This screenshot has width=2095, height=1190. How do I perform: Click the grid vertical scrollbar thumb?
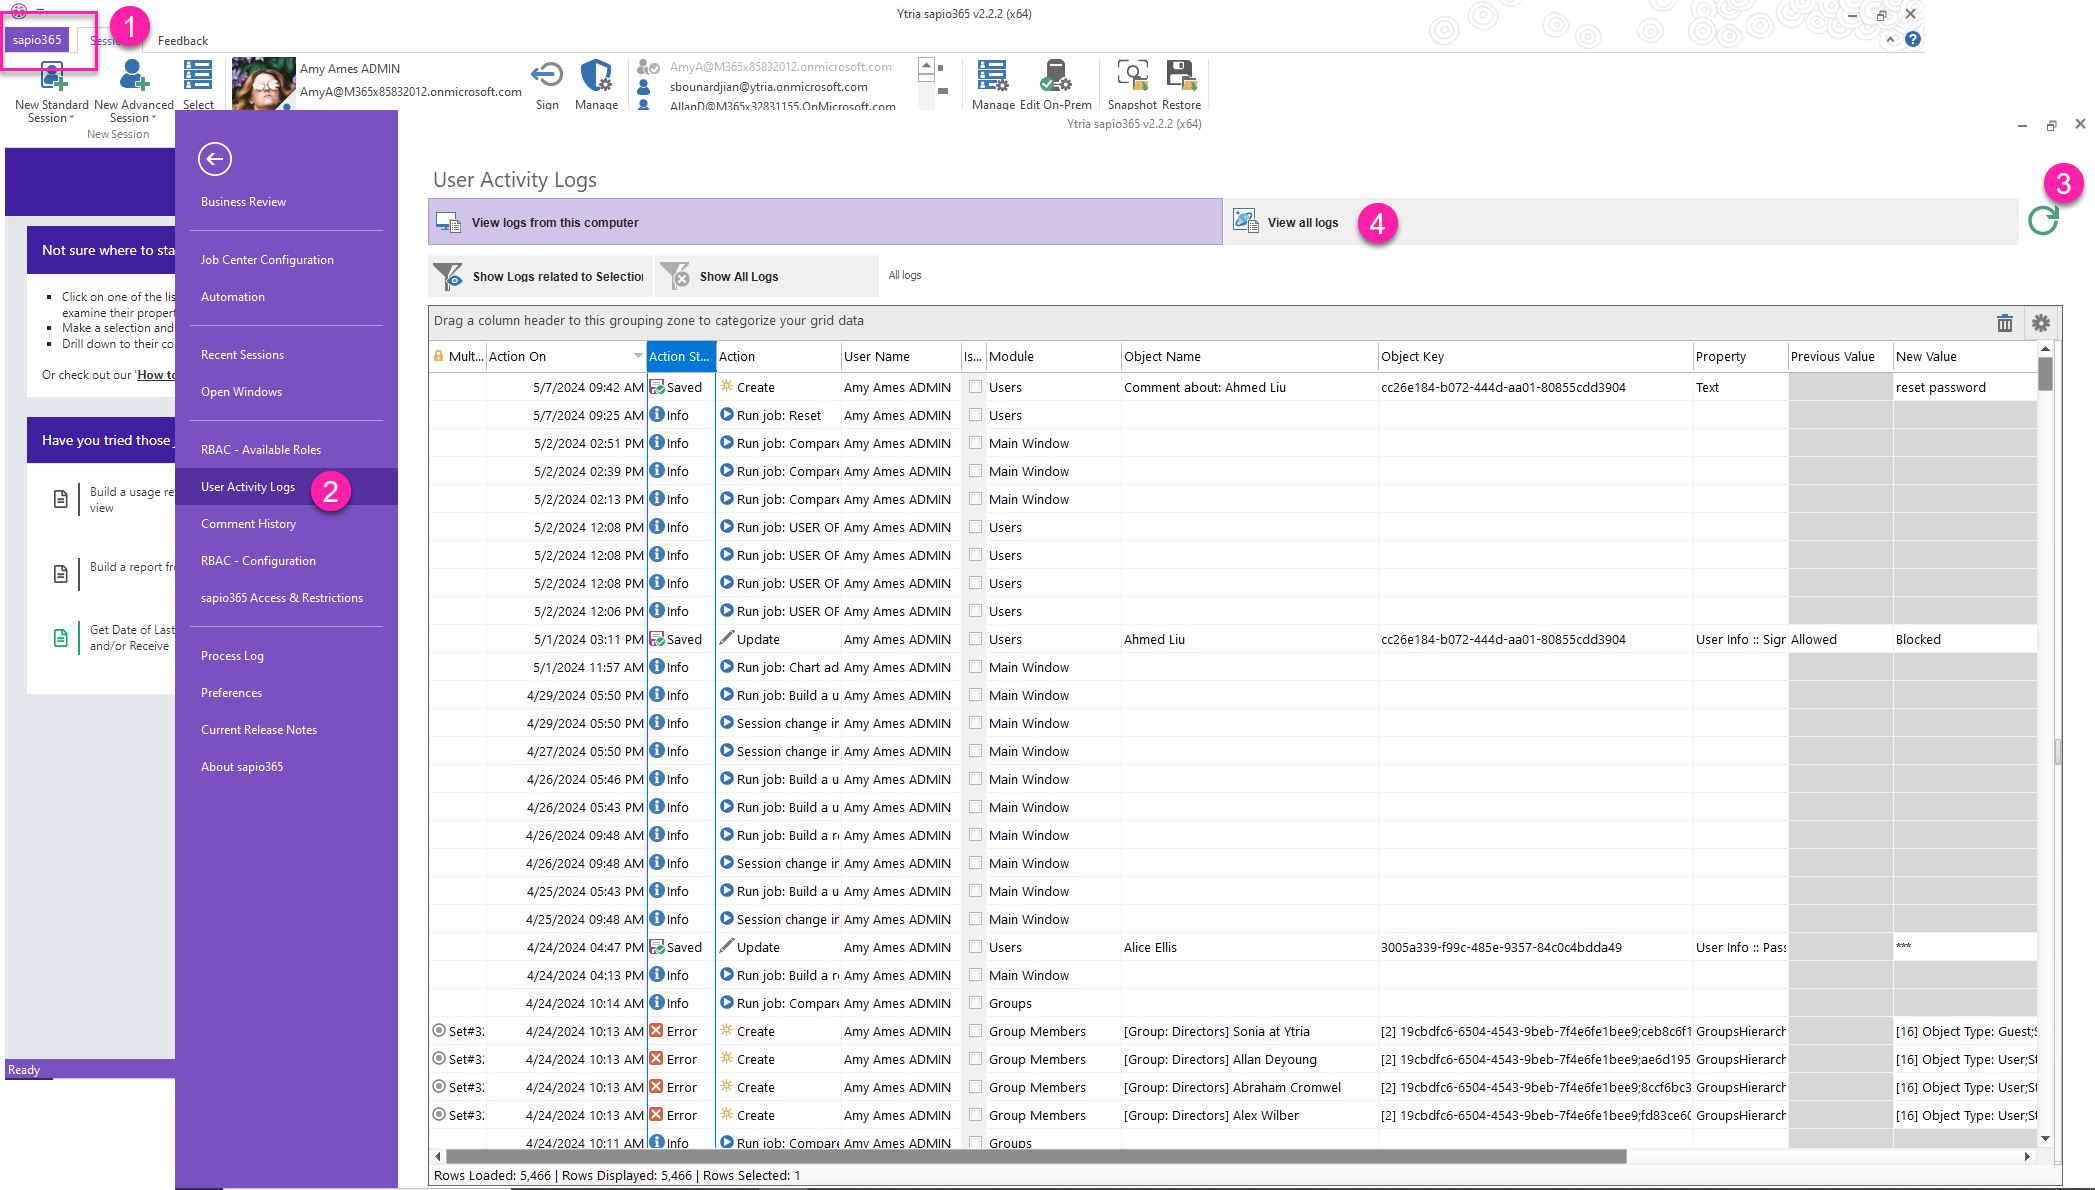[x=2045, y=374]
